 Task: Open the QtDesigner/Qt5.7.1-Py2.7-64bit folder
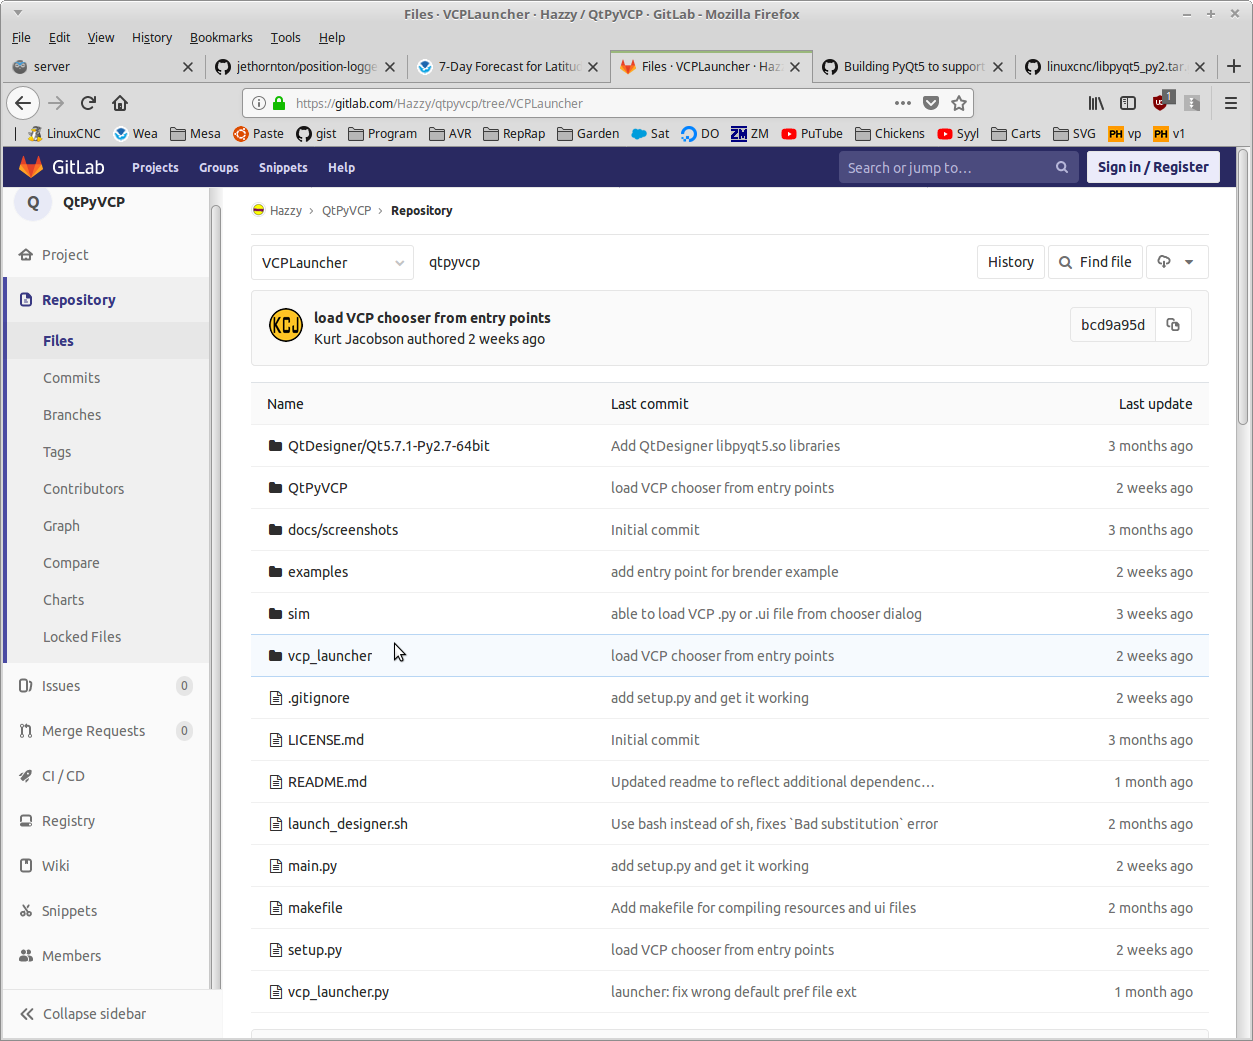389,446
